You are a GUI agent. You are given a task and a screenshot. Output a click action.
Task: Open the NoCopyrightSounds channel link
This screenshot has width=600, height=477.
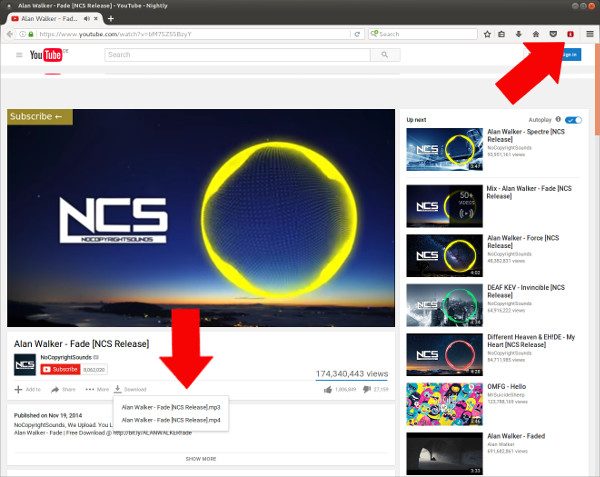pos(69,357)
